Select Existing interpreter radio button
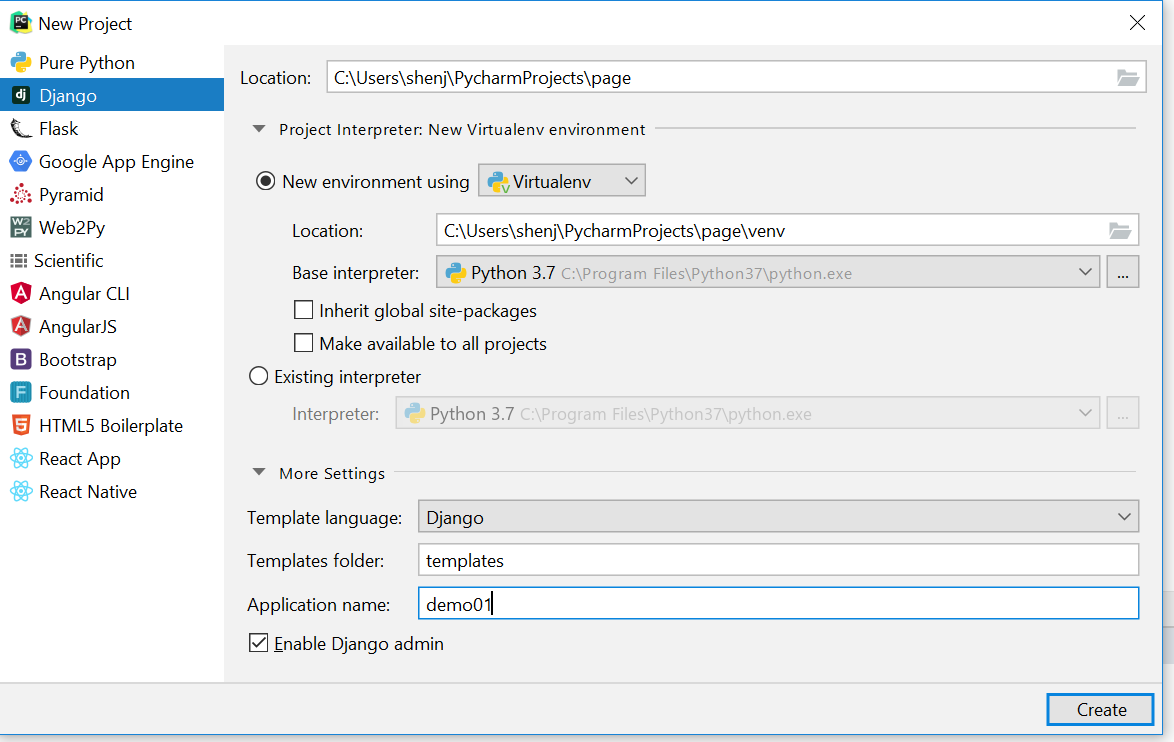Screen dimensions: 1174x742 (258, 376)
